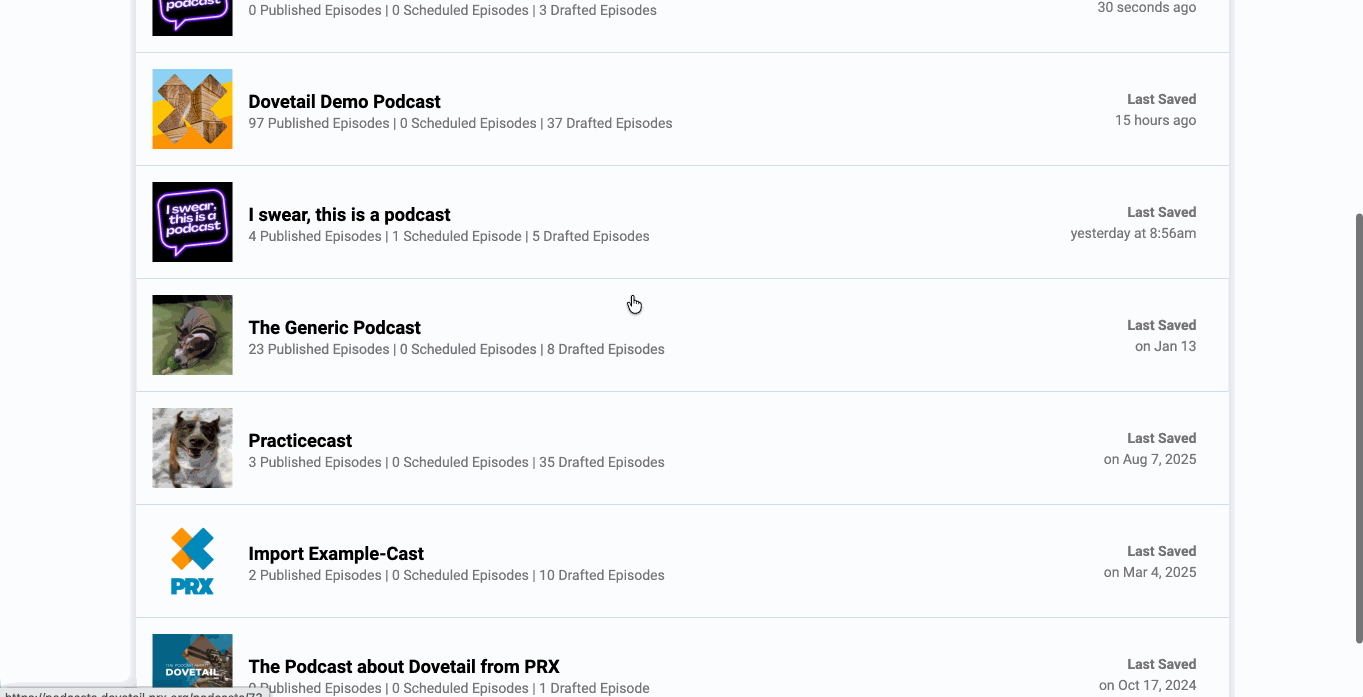Go to Import Example-Cast title link
Viewport: 1363px width, 697px height.
[336, 554]
